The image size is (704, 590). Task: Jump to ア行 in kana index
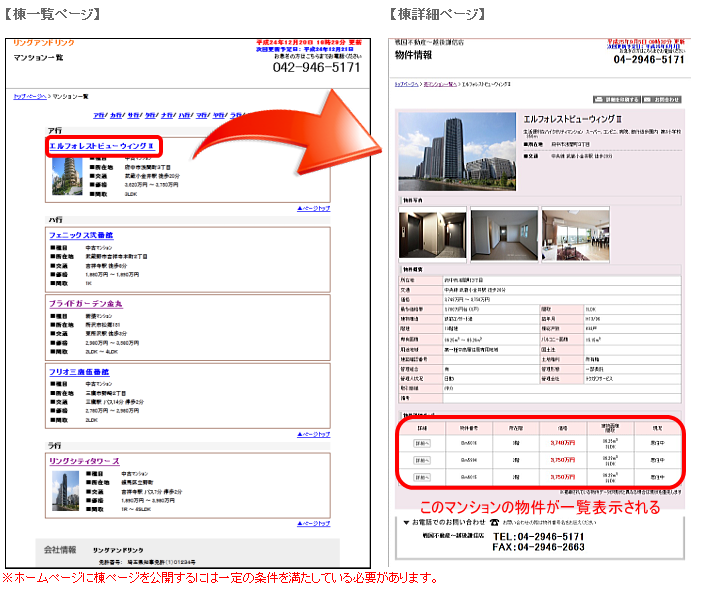click(99, 115)
